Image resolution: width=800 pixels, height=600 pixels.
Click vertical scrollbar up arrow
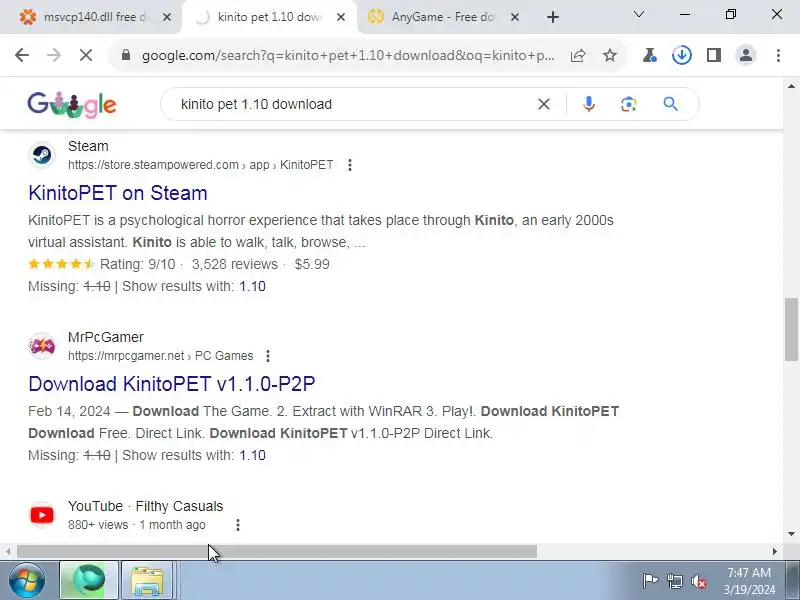[x=791, y=86]
